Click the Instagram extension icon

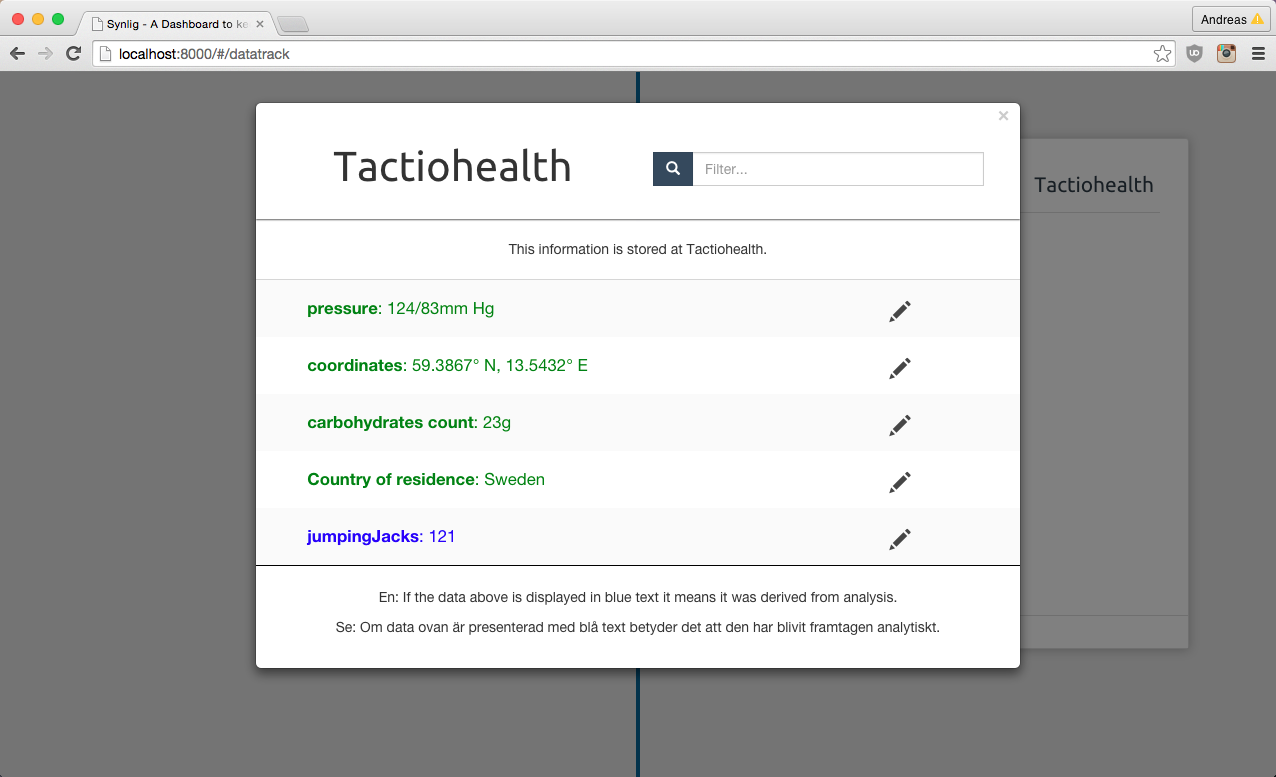tap(1226, 54)
